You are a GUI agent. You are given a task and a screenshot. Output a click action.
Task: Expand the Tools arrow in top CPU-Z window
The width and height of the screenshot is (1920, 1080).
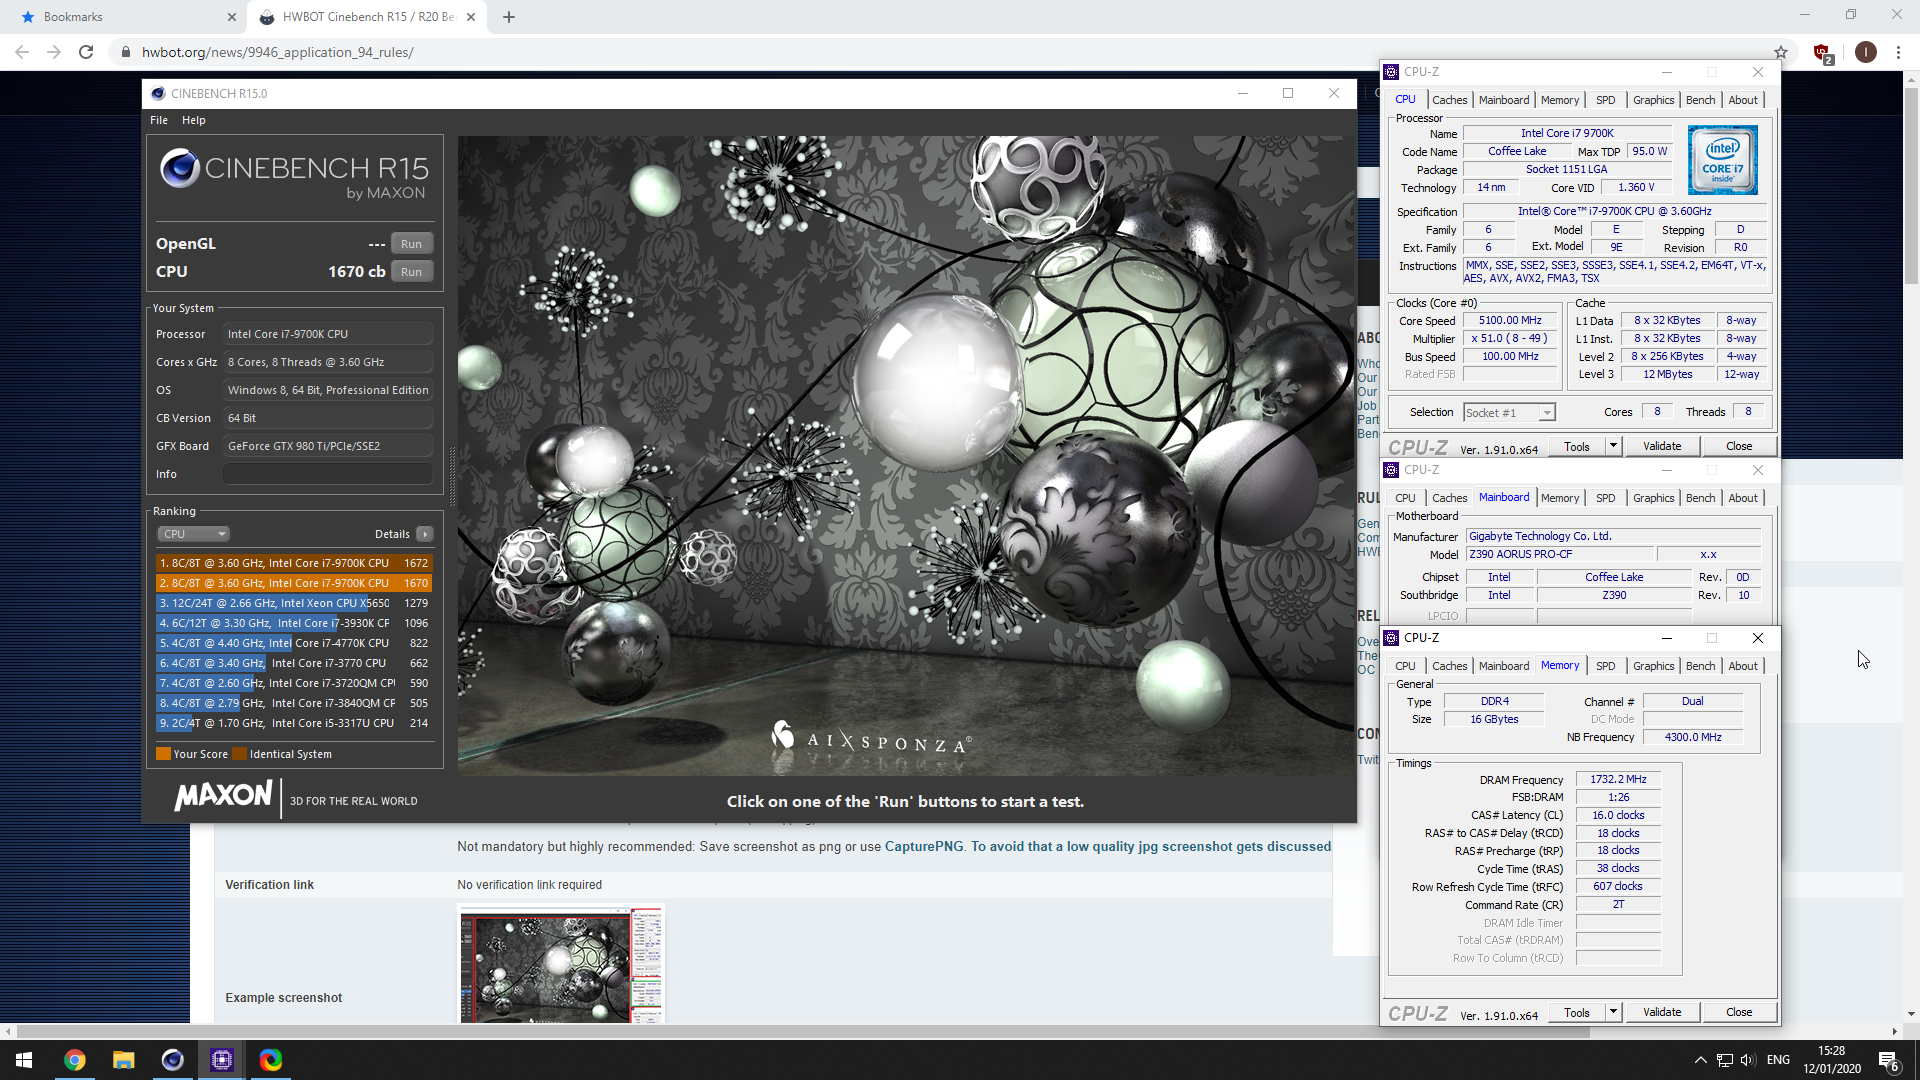[1613, 447]
